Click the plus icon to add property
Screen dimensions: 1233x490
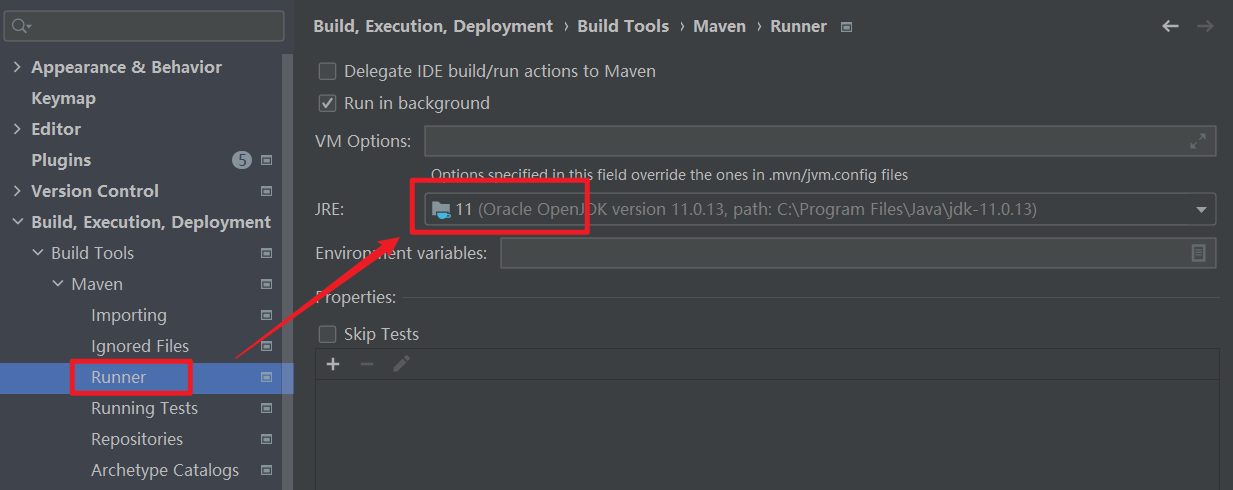(333, 364)
